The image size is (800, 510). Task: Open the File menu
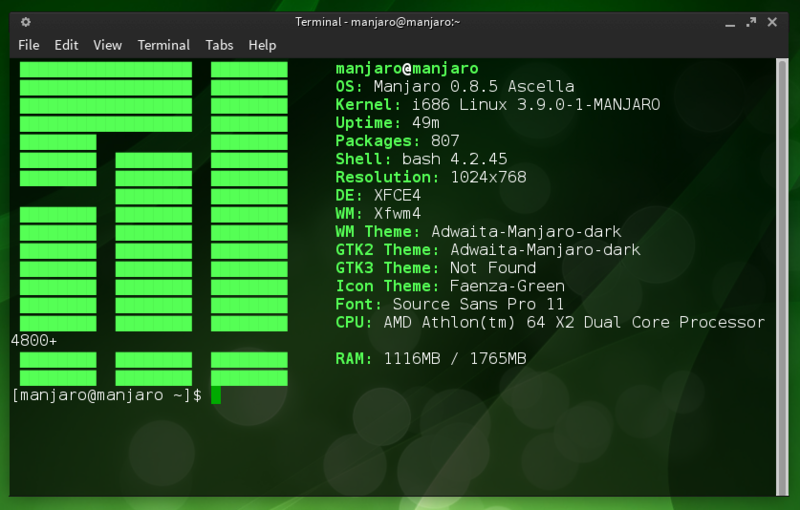(x=29, y=45)
